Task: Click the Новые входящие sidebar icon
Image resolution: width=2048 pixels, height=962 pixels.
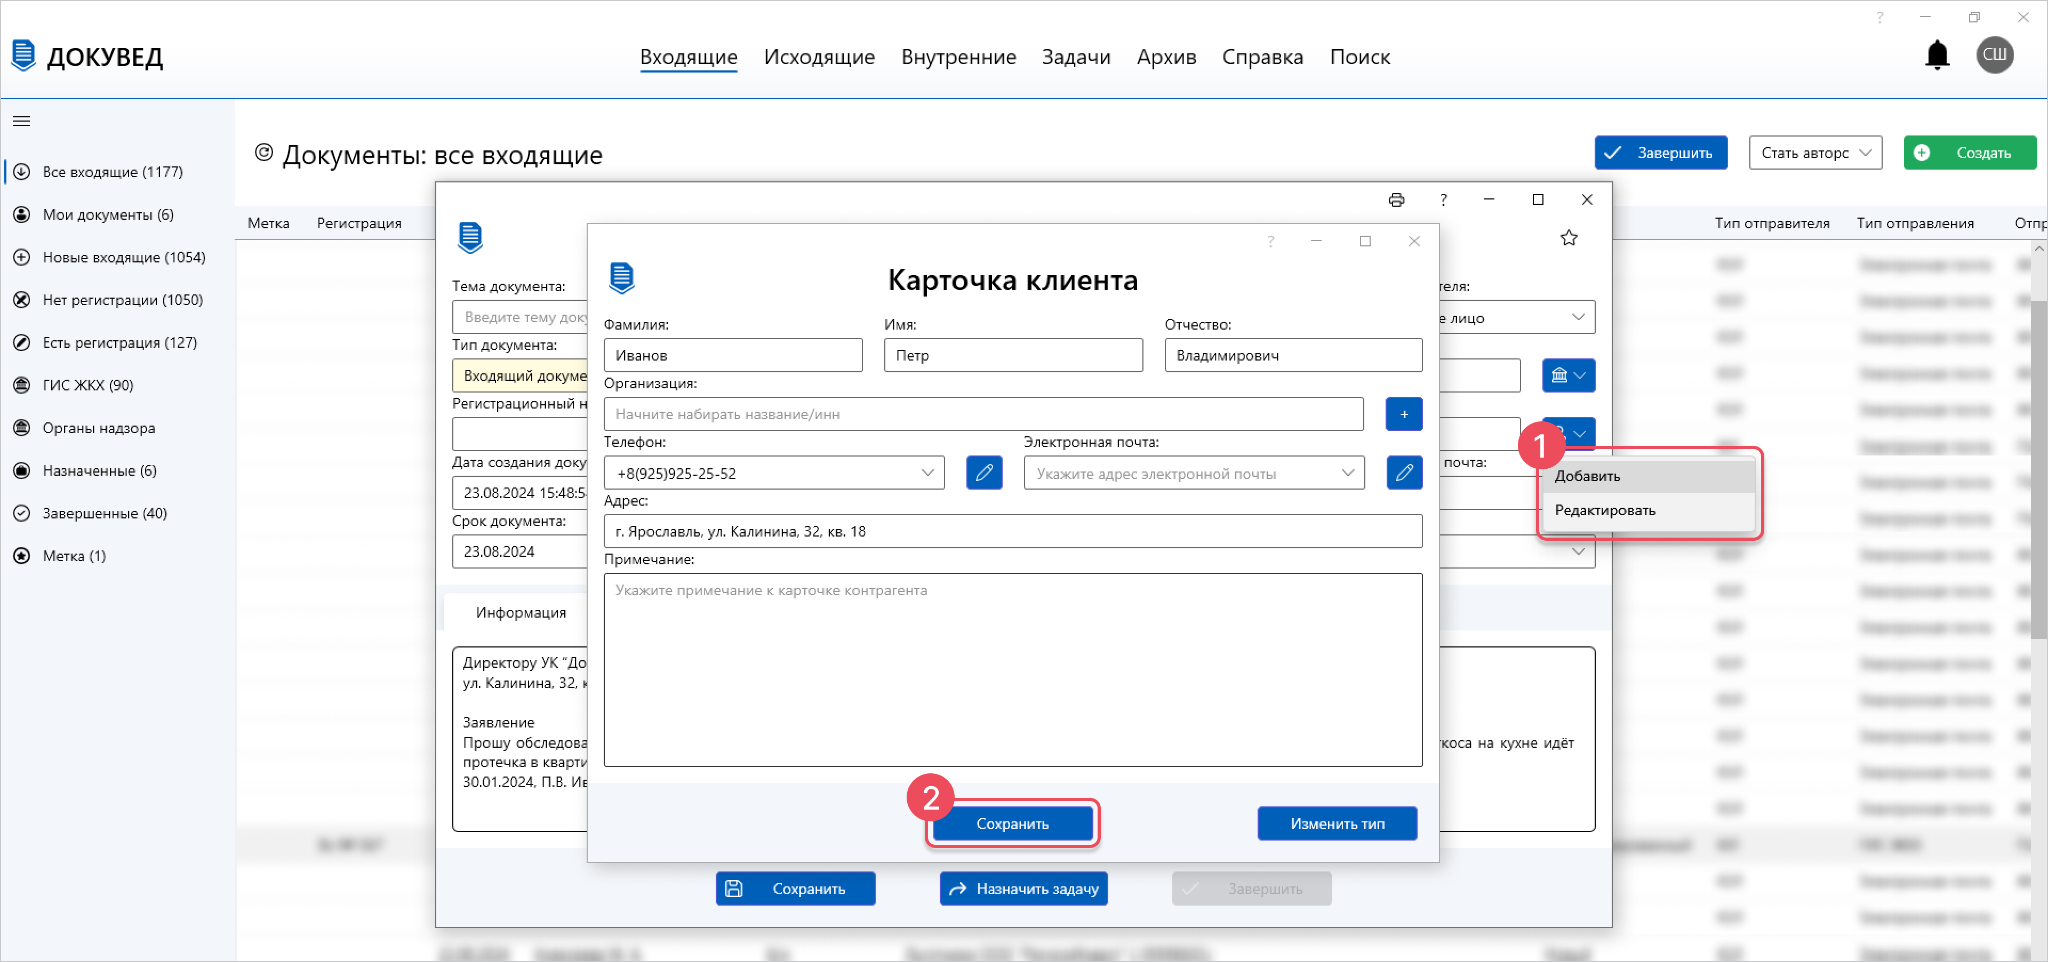Action: pyautogui.click(x=21, y=257)
